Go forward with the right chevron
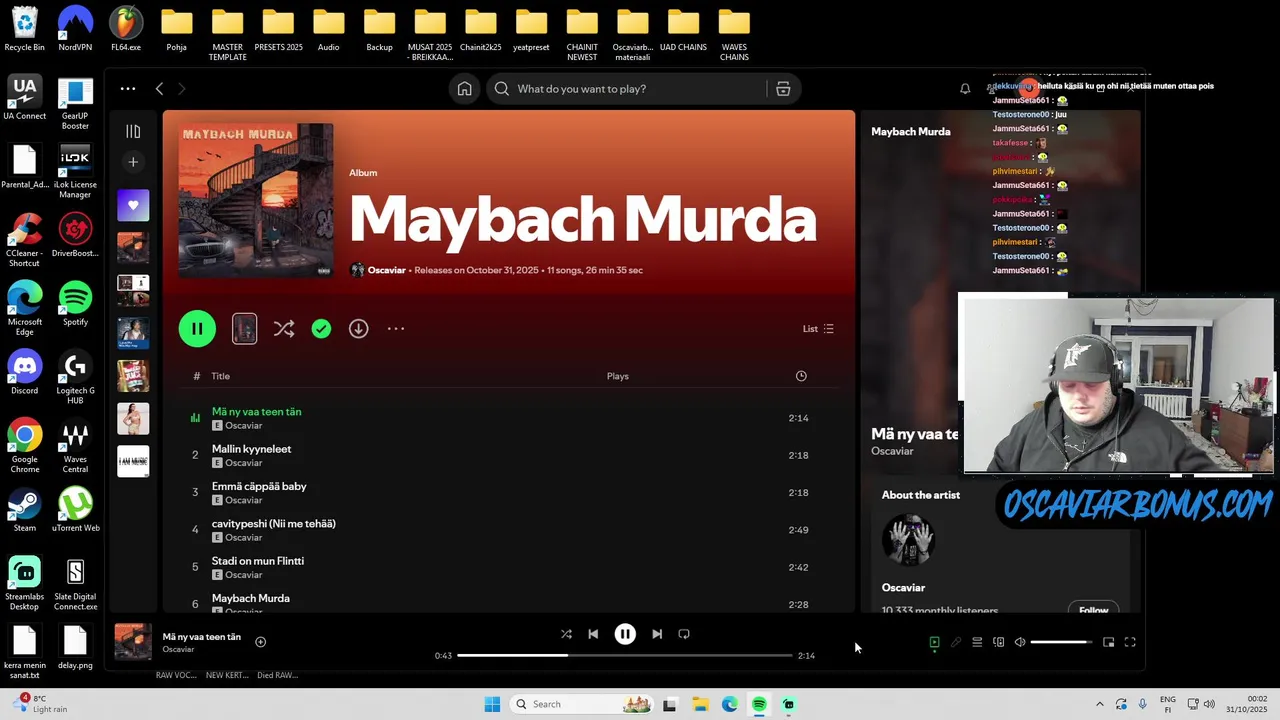The image size is (1280, 720). click(x=181, y=89)
